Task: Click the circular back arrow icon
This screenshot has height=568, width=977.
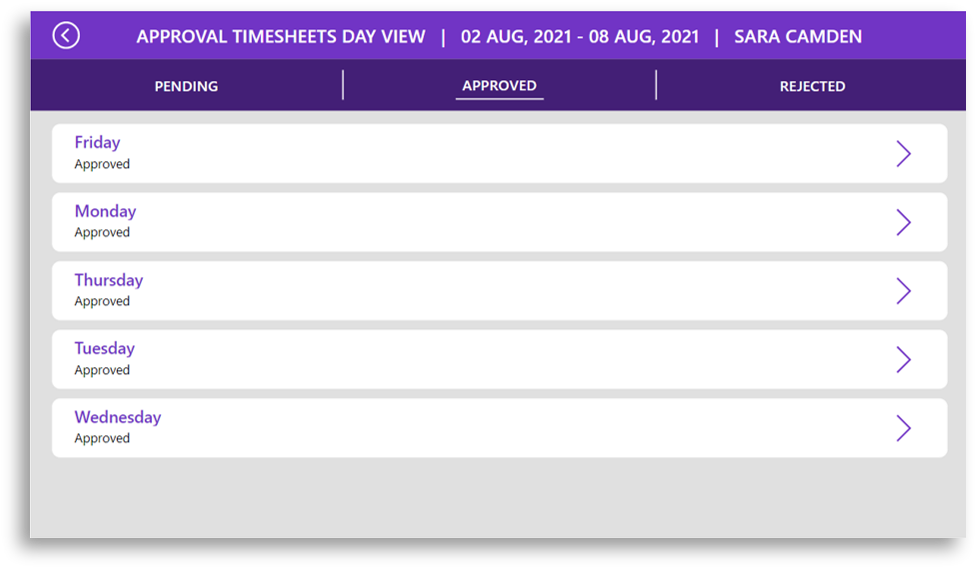Action: point(66,36)
